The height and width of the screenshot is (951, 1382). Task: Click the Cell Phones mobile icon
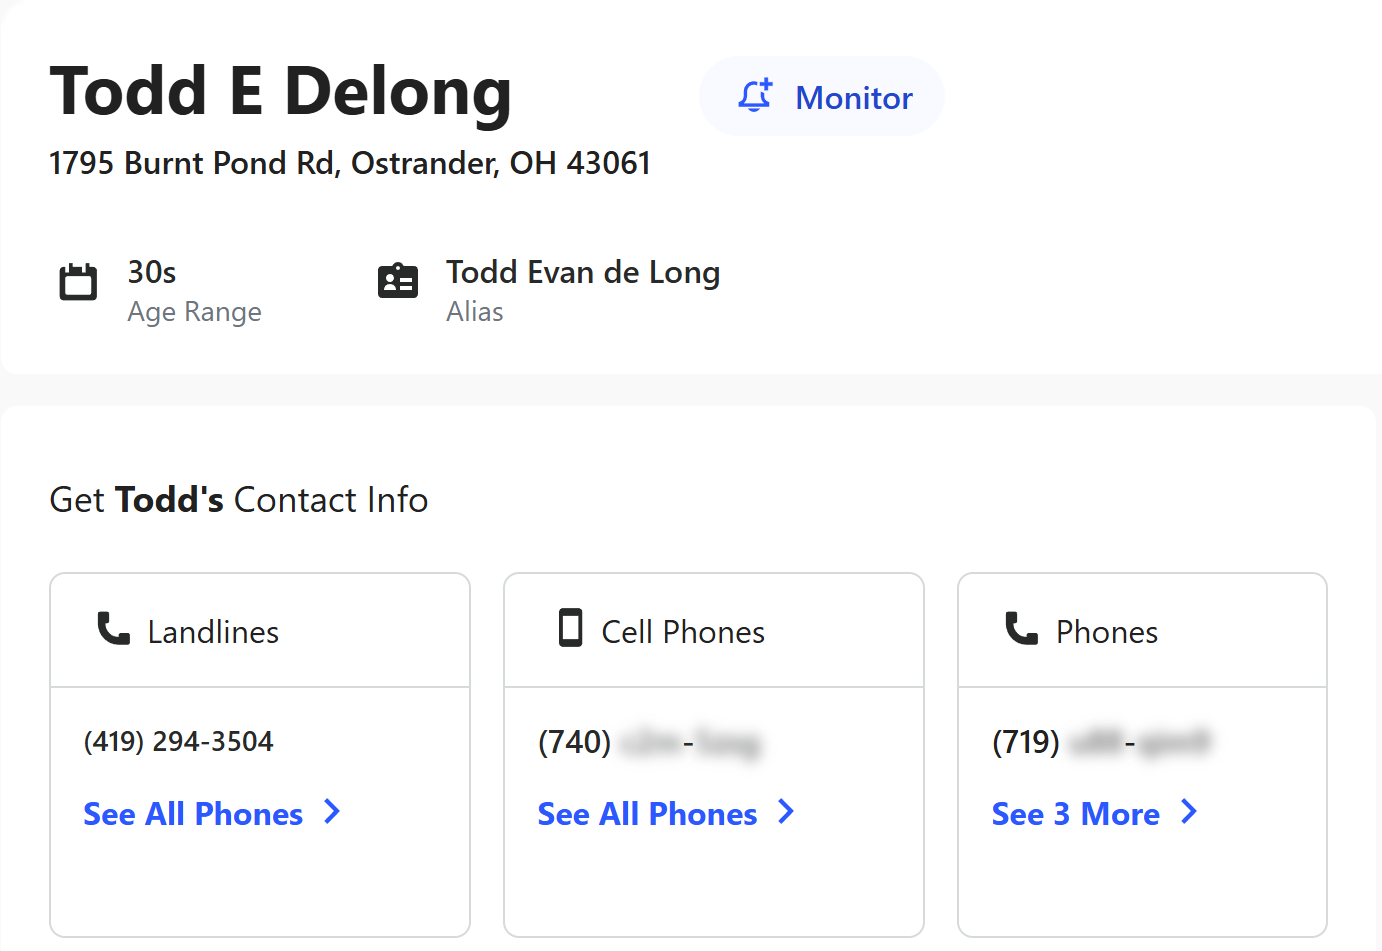(570, 628)
